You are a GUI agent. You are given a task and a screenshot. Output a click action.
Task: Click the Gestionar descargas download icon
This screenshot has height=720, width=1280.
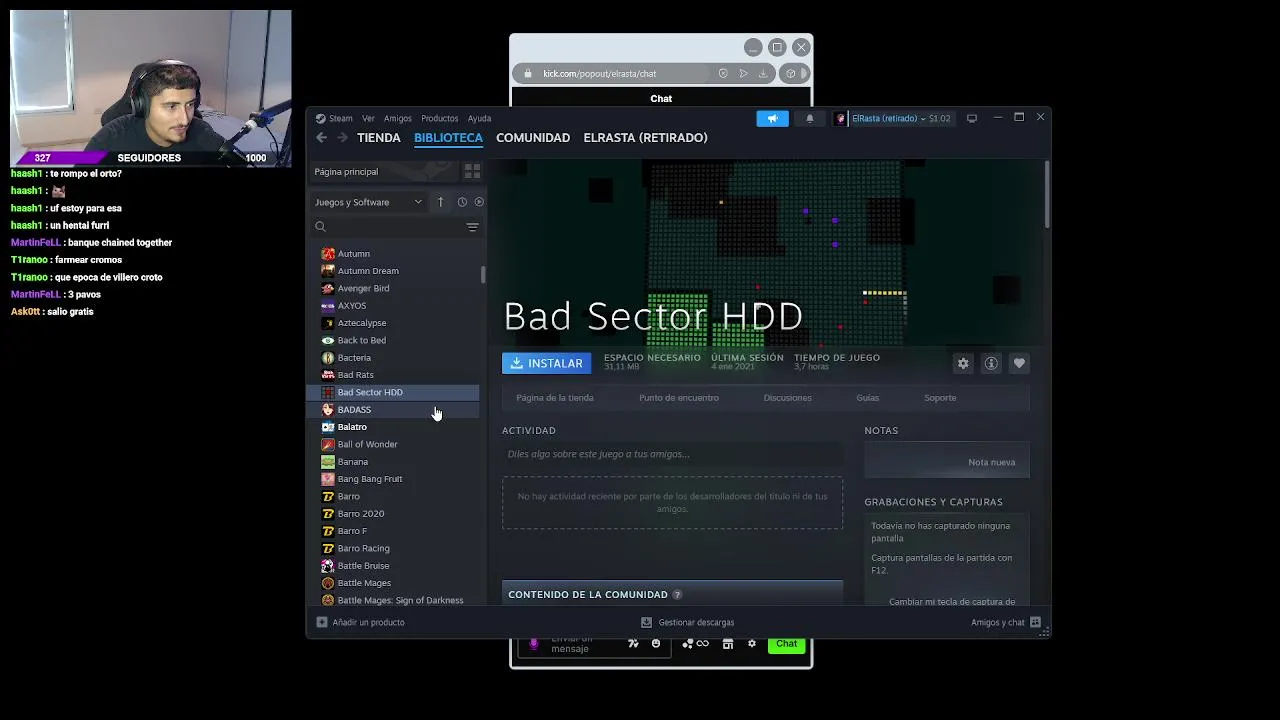coord(646,622)
